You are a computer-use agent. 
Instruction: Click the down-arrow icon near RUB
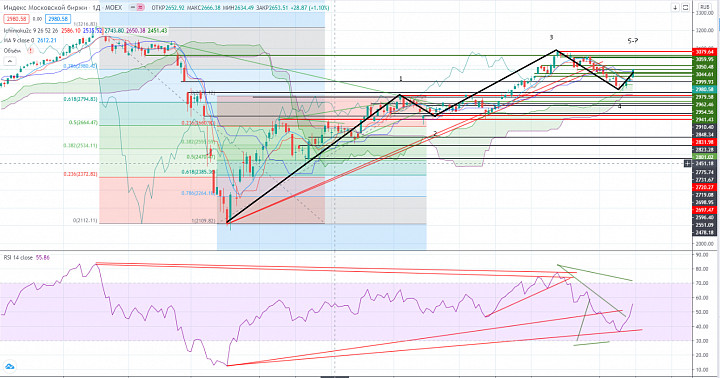click(x=675, y=7)
